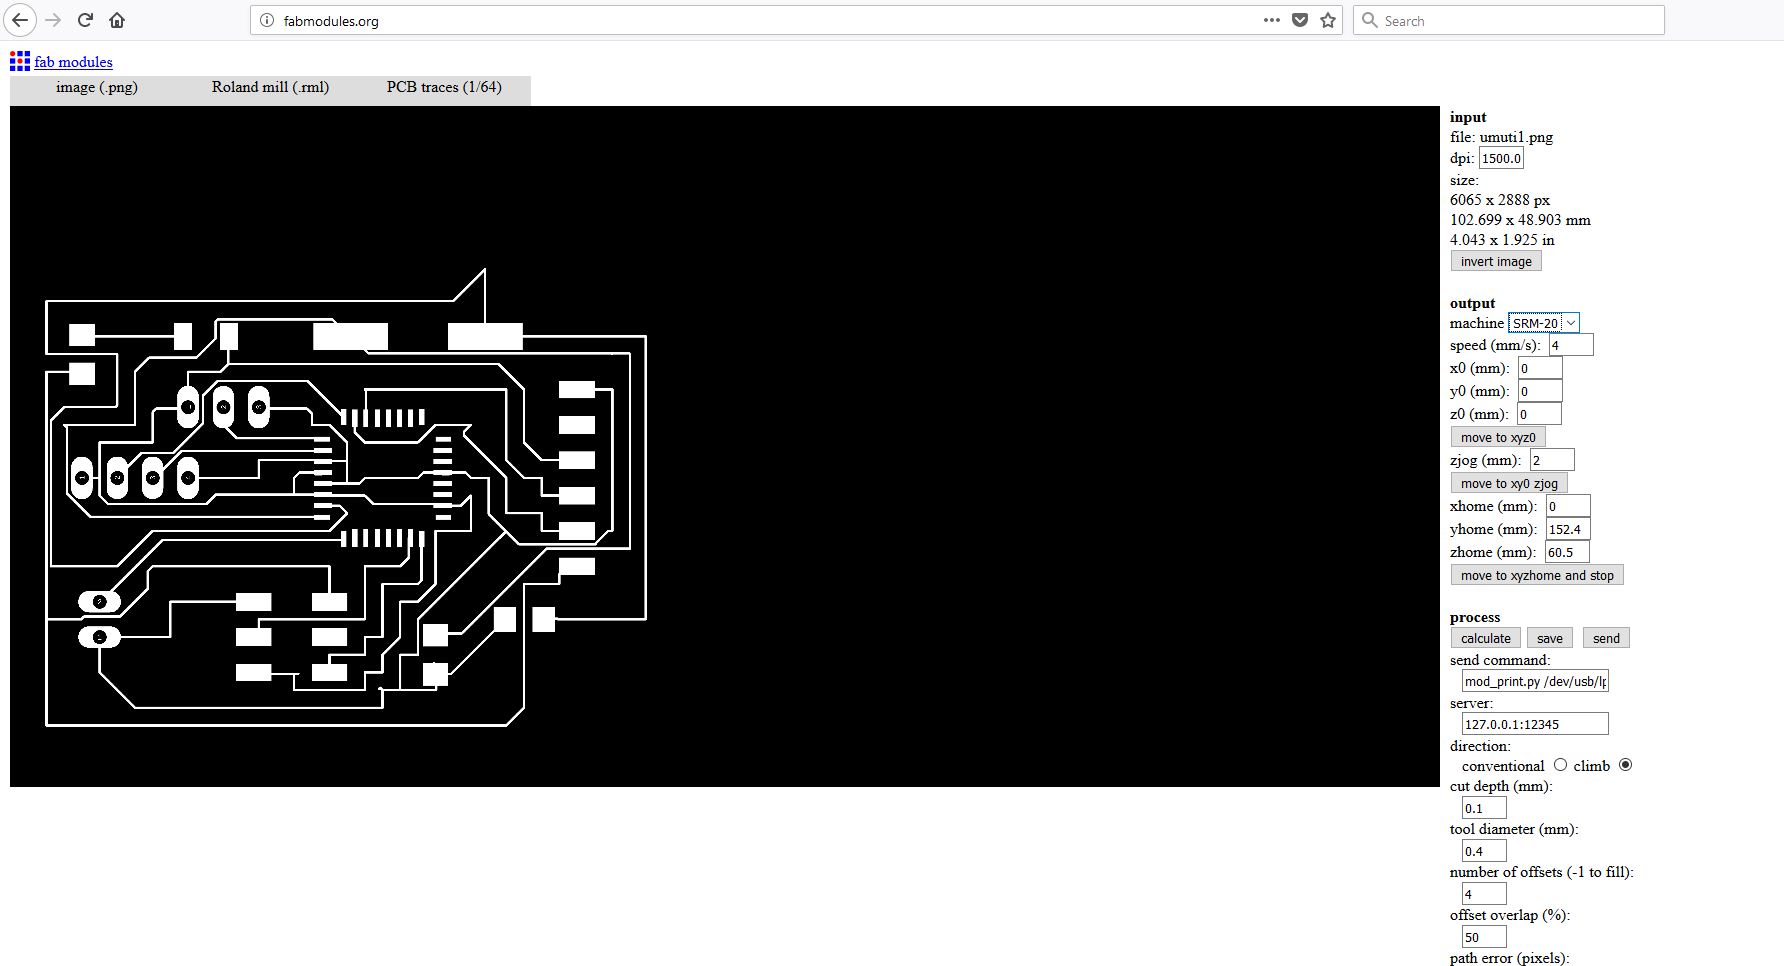Screen dimensions: 1784x966
Task: Click the search magnifier icon
Action: tap(1370, 20)
